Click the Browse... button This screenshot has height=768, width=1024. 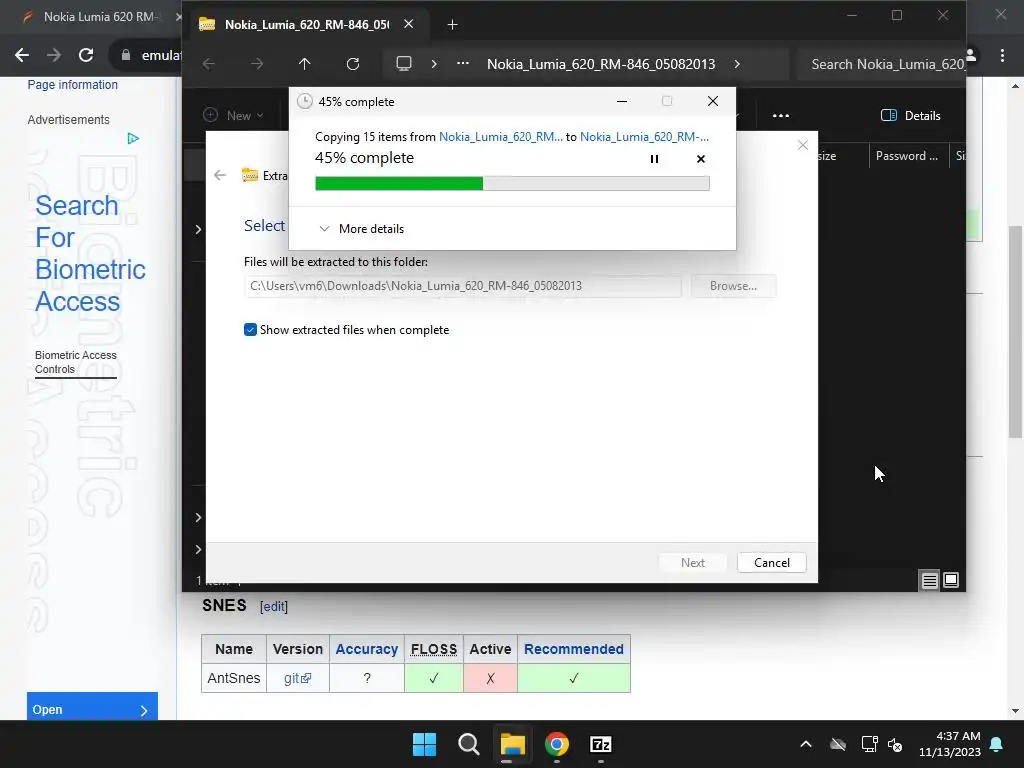(733, 286)
